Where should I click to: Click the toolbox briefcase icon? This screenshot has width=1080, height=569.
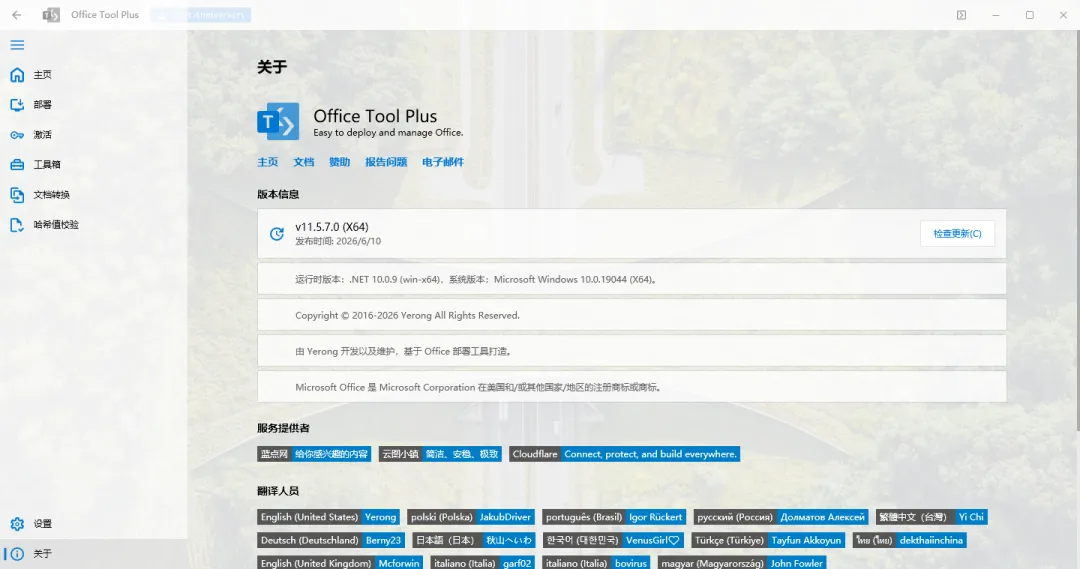click(17, 165)
